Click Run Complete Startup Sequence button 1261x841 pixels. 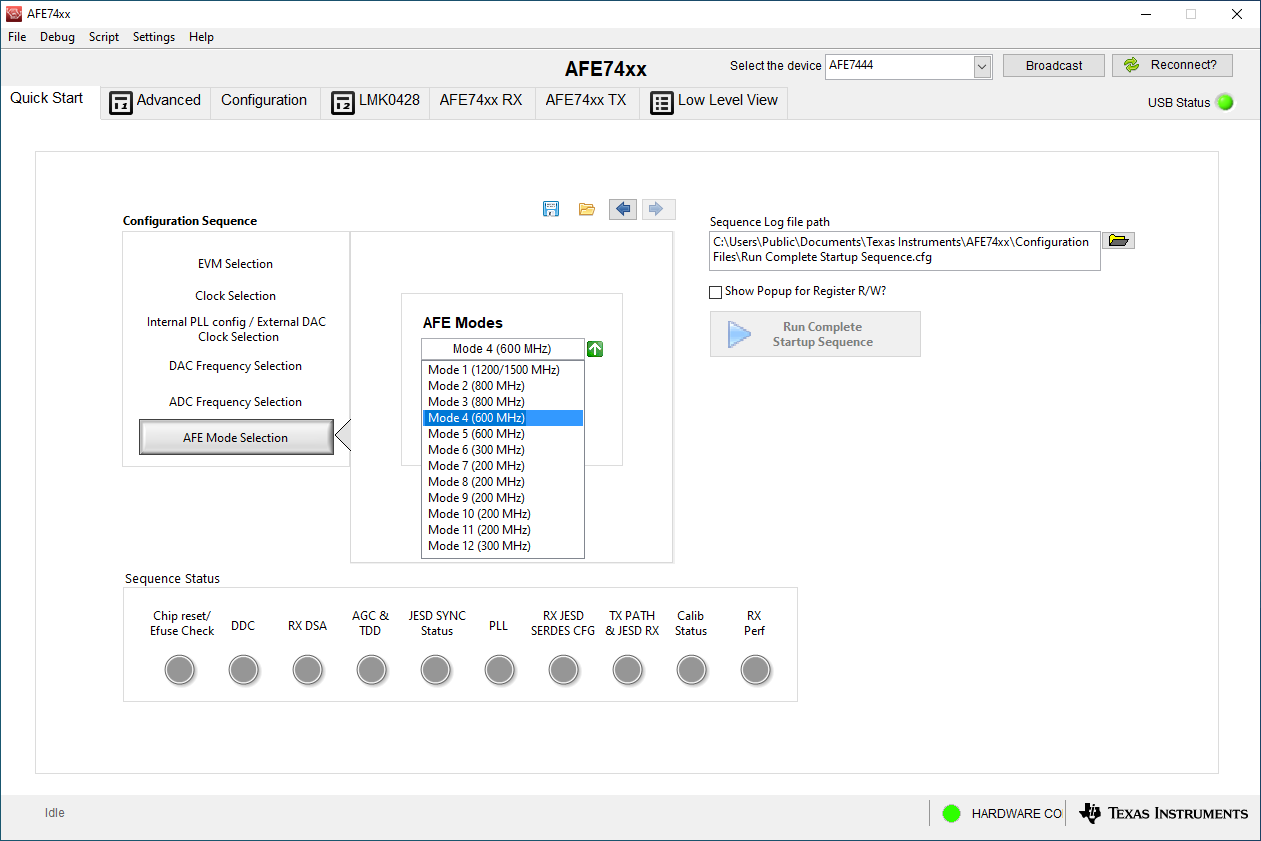tap(815, 334)
